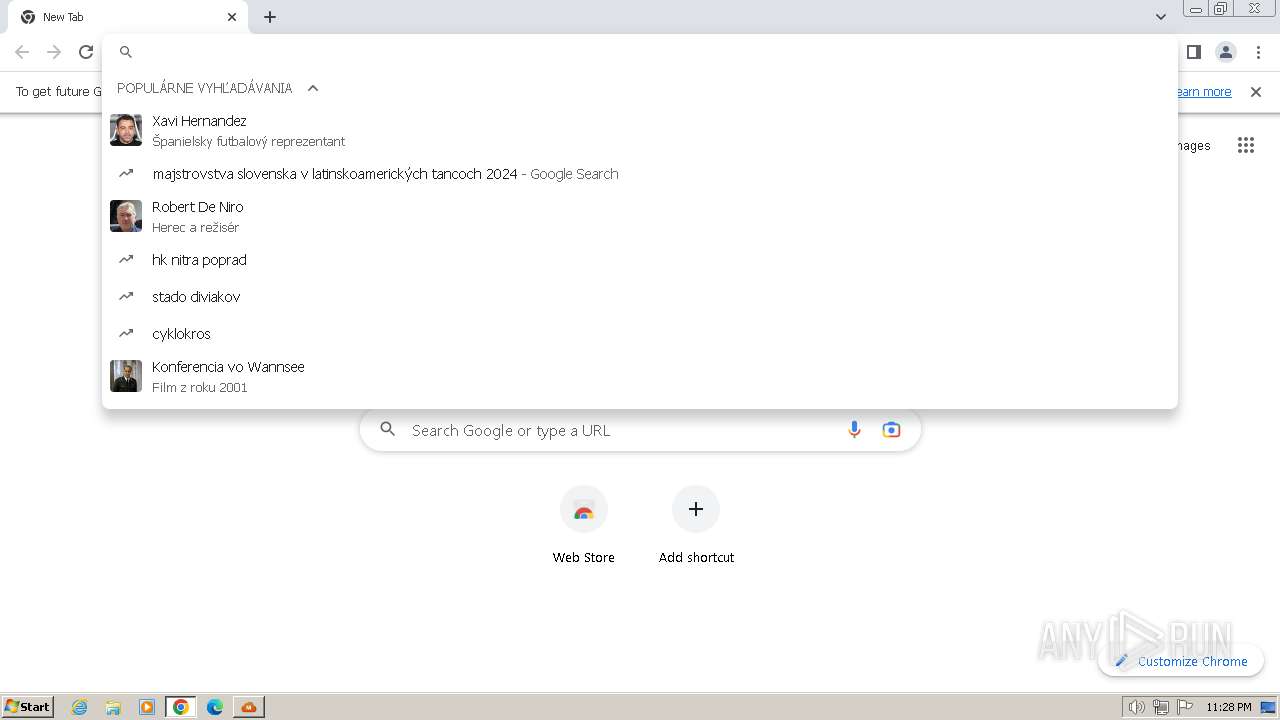This screenshot has height=720, width=1280.
Task: Click the 11:28 PM clock
Action: (1229, 707)
